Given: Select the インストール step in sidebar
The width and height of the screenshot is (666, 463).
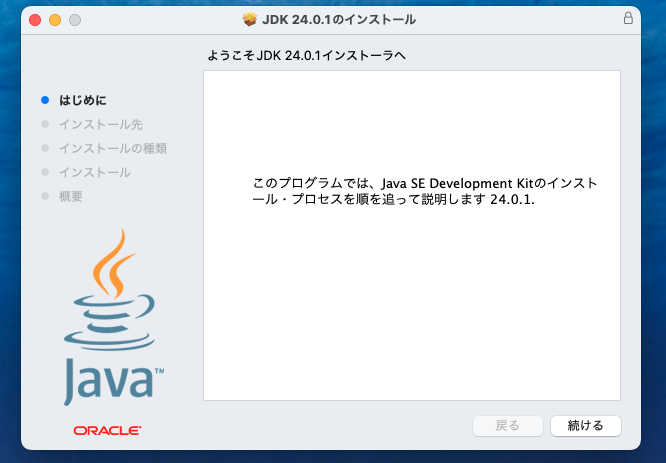Looking at the screenshot, I should [95, 172].
